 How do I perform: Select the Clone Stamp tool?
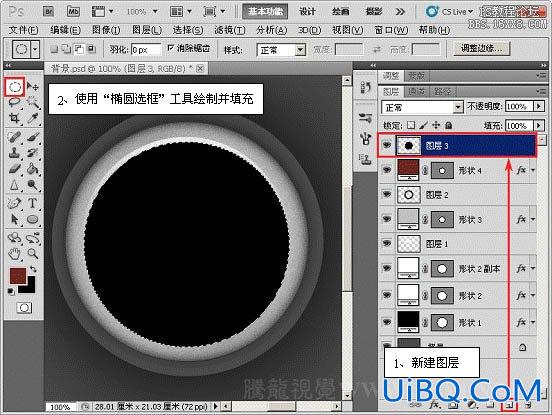[x=14, y=153]
